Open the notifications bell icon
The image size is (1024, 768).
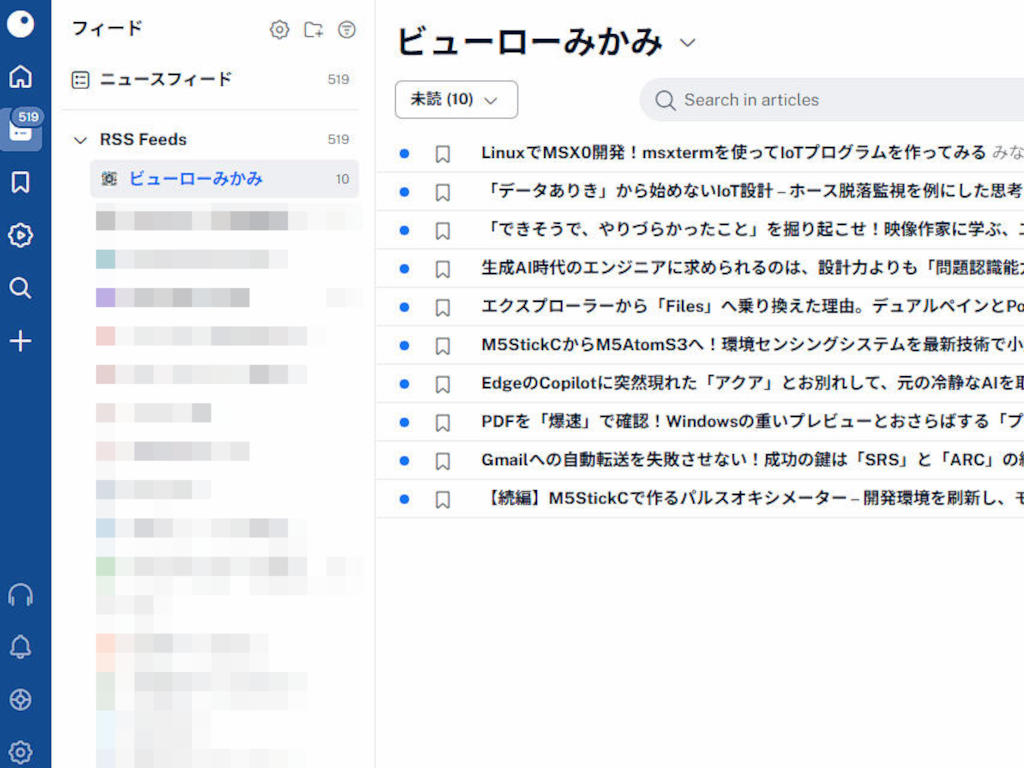[20, 647]
